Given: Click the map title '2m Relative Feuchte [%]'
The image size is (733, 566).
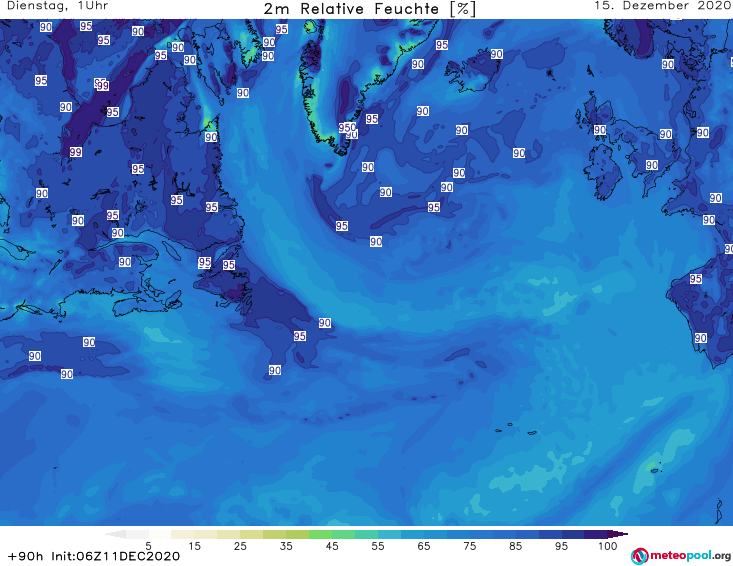Looking at the screenshot, I should [370, 9].
